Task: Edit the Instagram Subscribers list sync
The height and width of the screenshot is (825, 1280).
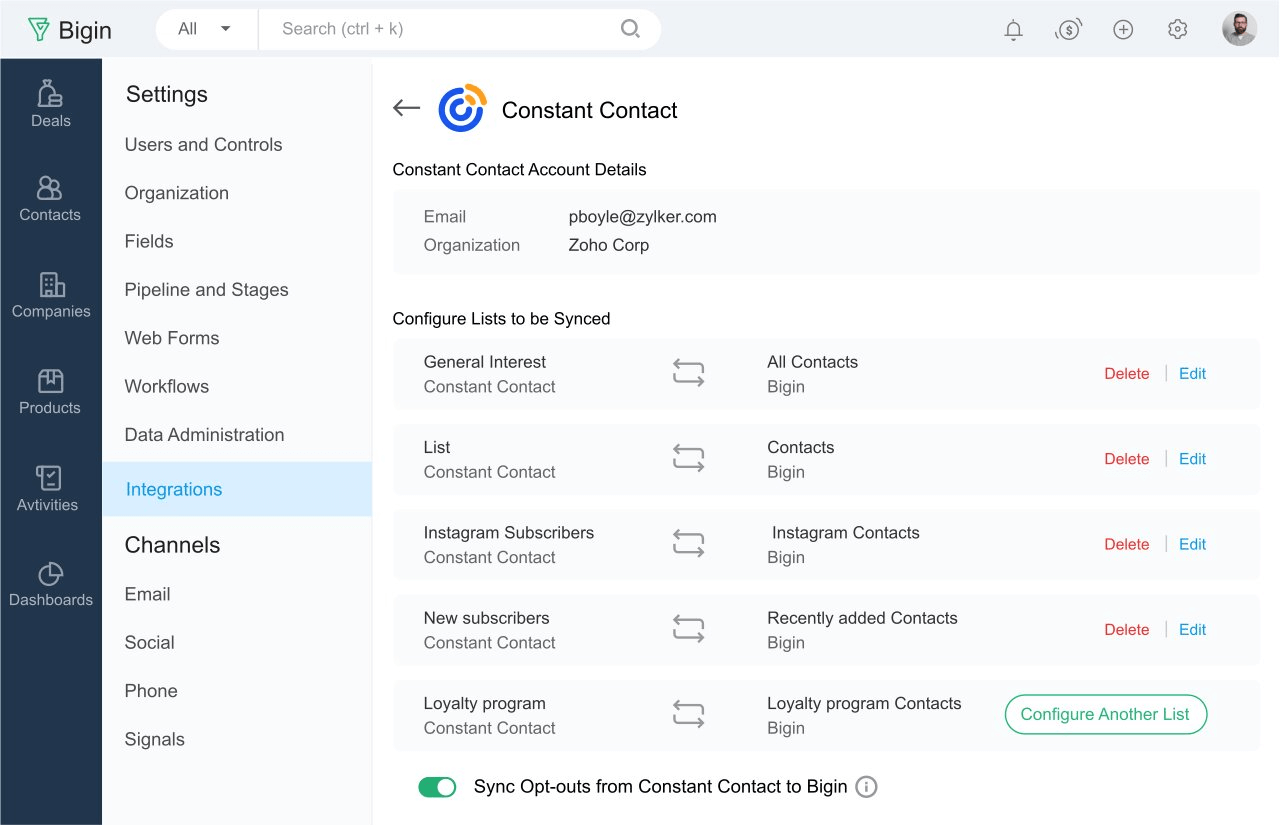Action: pos(1192,544)
